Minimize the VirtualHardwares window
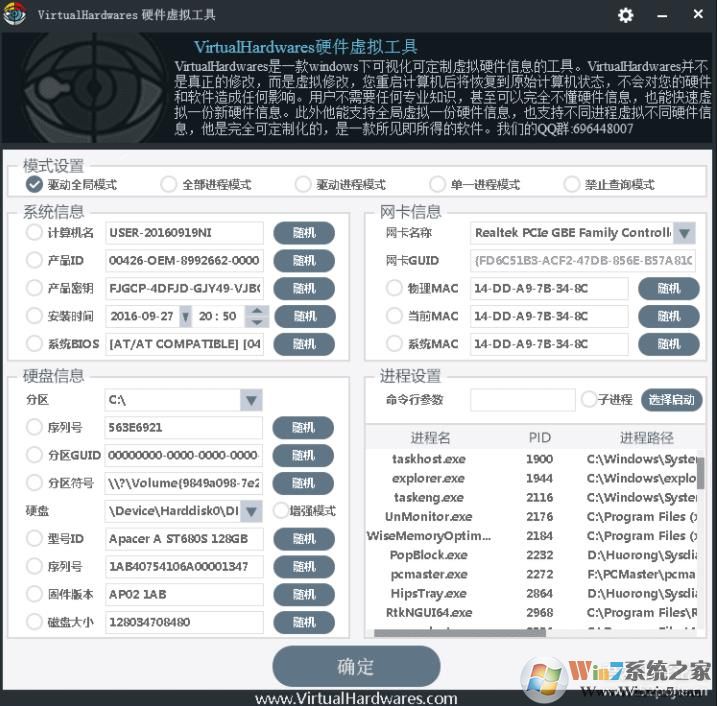 [662, 16]
